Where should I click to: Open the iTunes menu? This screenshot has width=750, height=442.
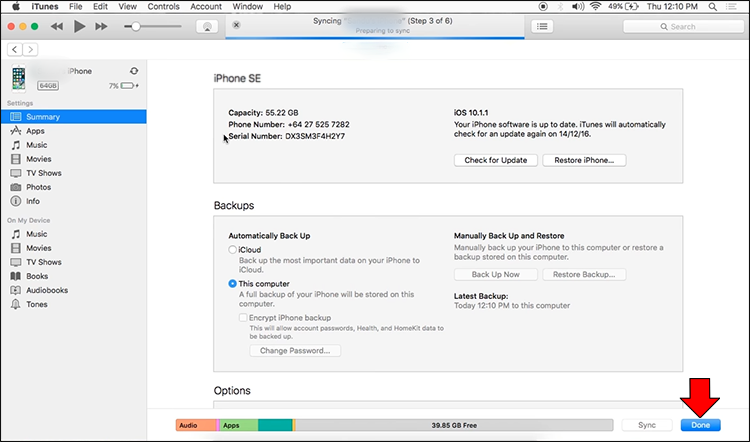tap(44, 6)
